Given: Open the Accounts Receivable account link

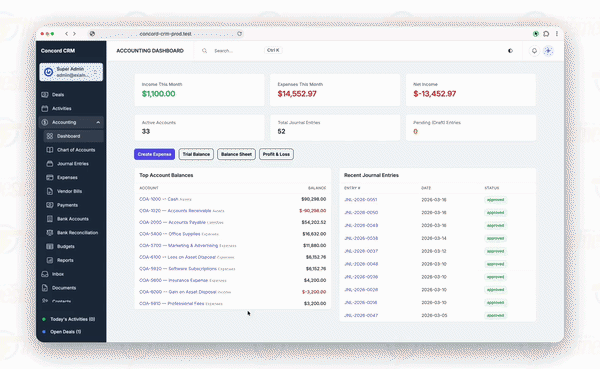Looking at the screenshot, I should pos(175,211).
